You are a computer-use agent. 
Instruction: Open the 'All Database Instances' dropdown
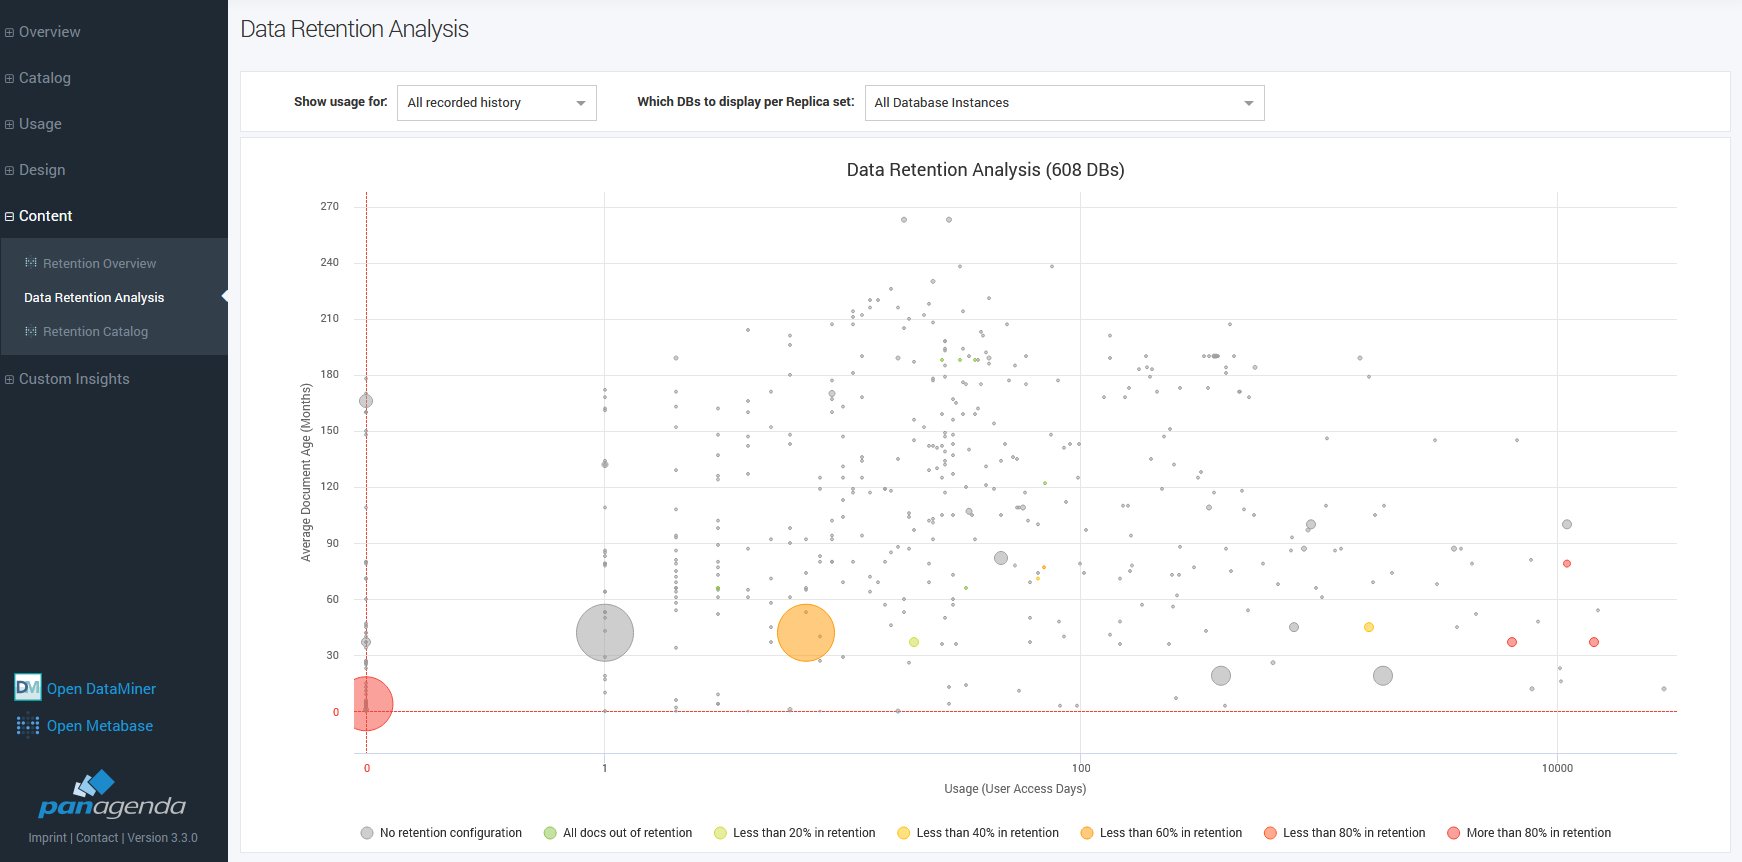[1063, 103]
